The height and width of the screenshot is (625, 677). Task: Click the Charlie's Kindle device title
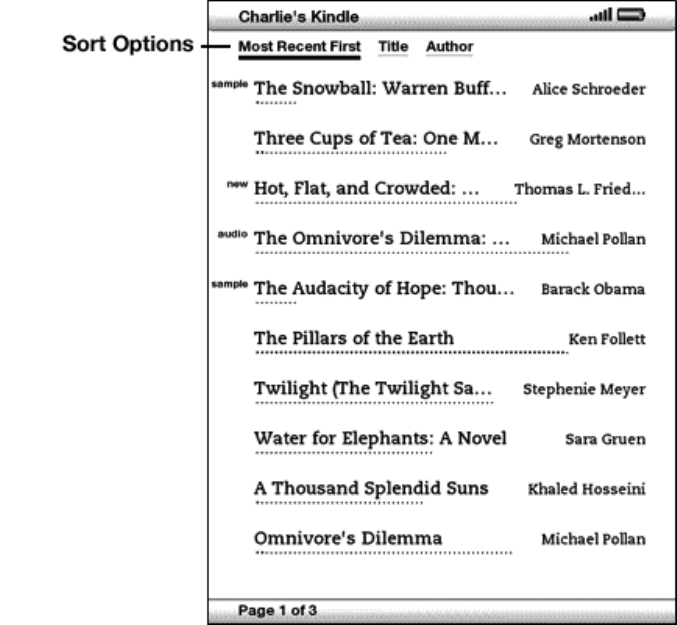pyautogui.click(x=291, y=16)
